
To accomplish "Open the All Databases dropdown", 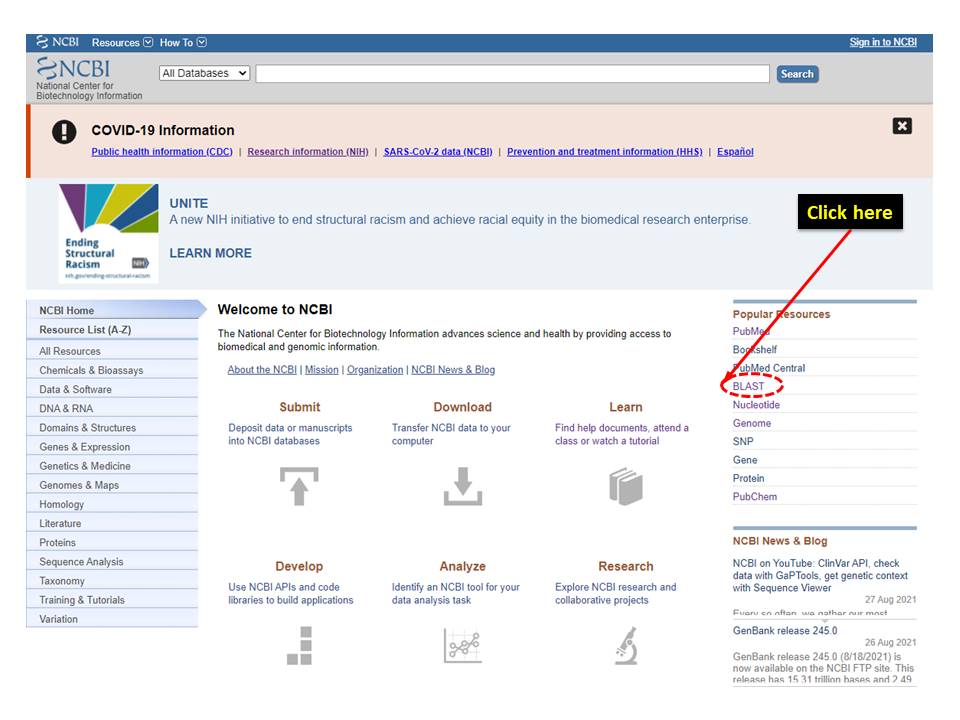I will pyautogui.click(x=204, y=74).
